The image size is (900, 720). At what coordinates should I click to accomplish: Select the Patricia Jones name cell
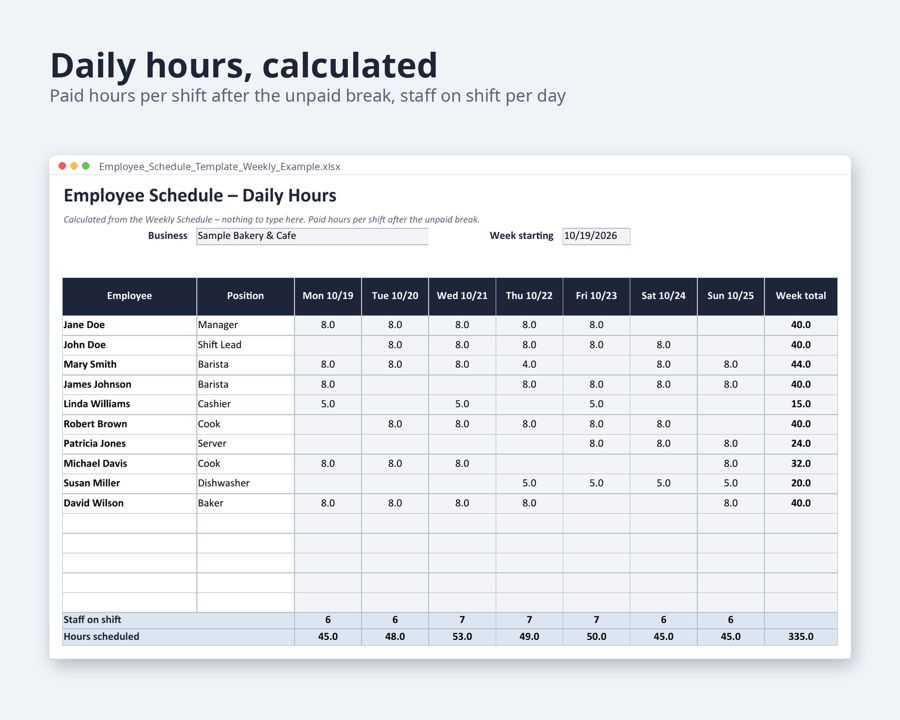[x=130, y=444]
